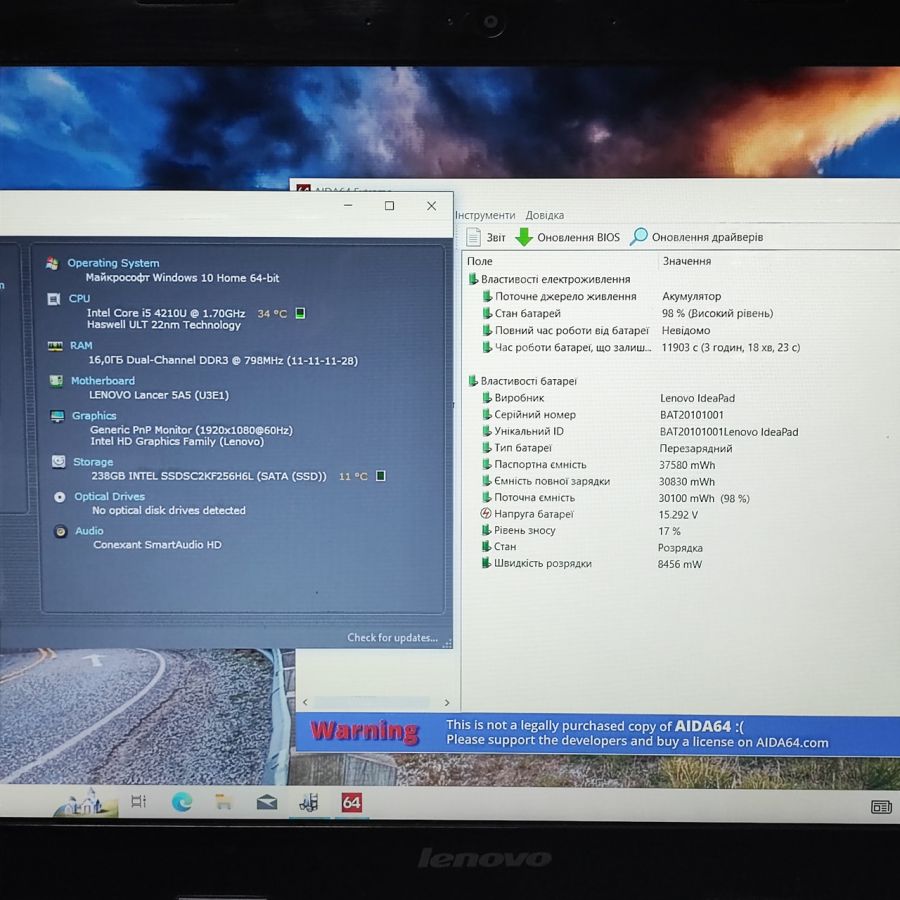The width and height of the screenshot is (900, 900).
Task: Click the RAM module icon in Speccy
Action: [55, 346]
